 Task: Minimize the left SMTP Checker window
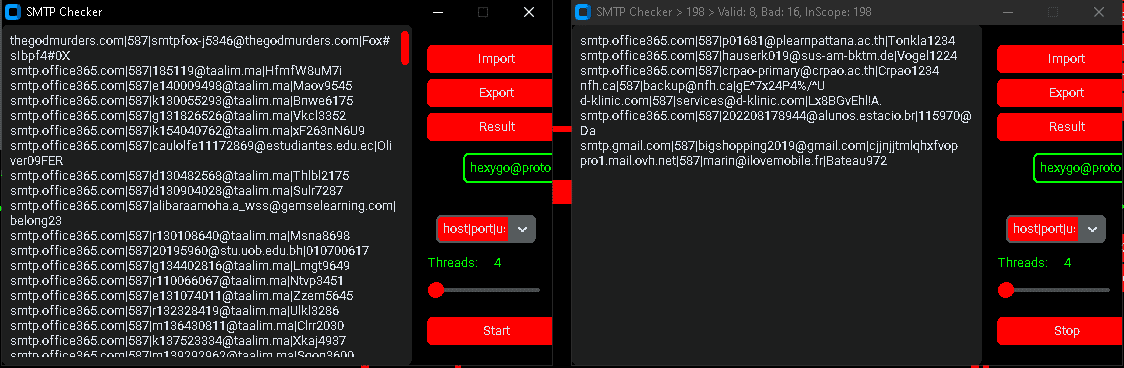438,12
